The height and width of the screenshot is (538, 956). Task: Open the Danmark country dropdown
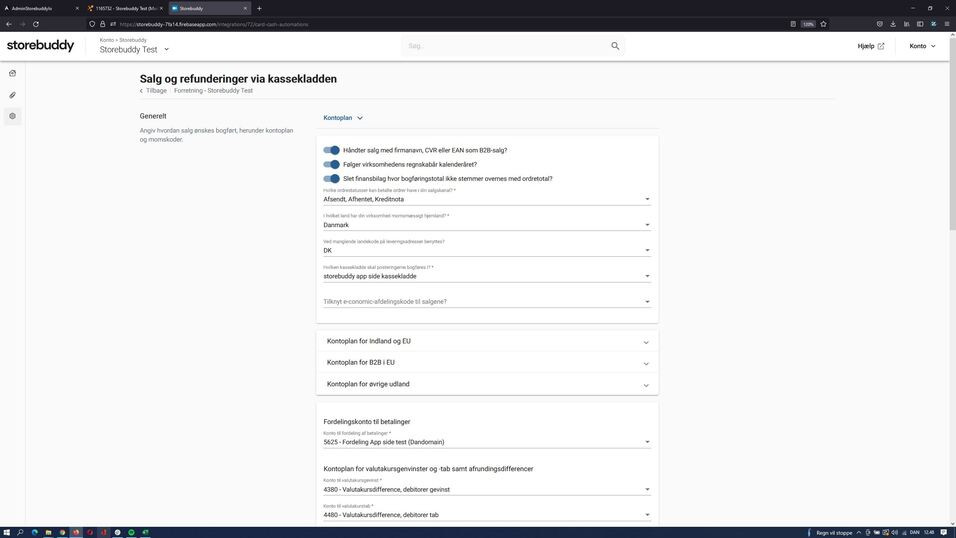click(x=486, y=225)
